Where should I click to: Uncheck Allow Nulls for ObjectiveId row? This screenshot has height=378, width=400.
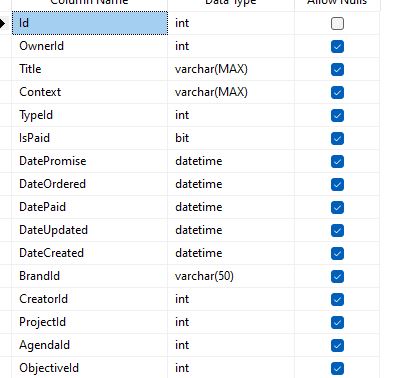point(337,368)
